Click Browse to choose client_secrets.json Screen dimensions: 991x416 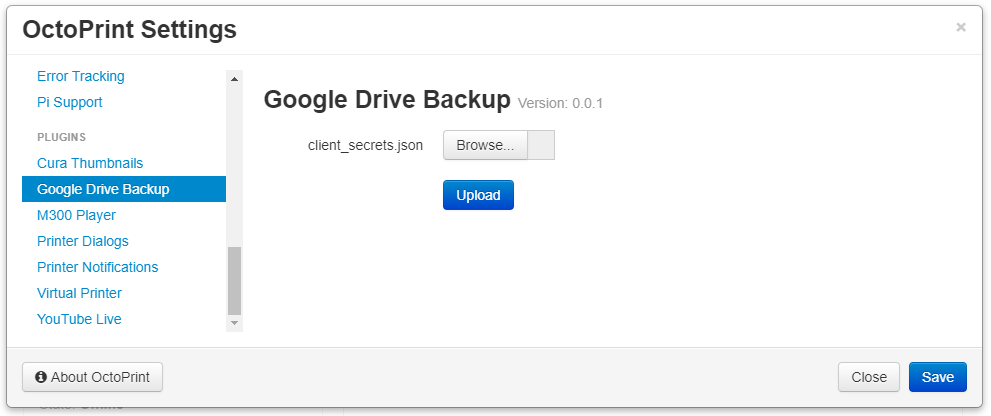485,145
